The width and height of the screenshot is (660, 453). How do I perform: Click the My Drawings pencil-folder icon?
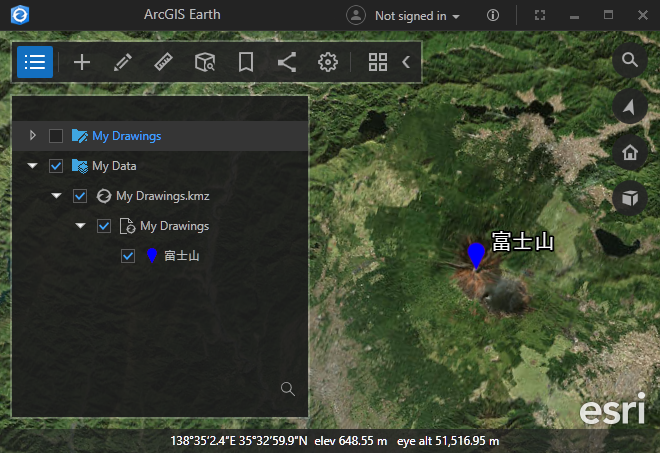[80, 136]
